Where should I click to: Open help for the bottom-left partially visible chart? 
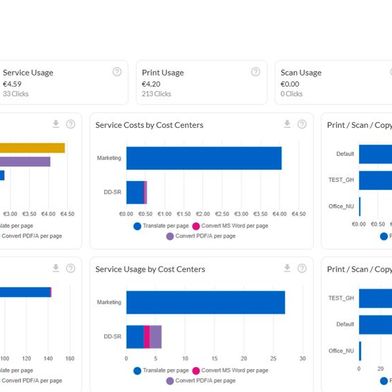click(x=70, y=268)
